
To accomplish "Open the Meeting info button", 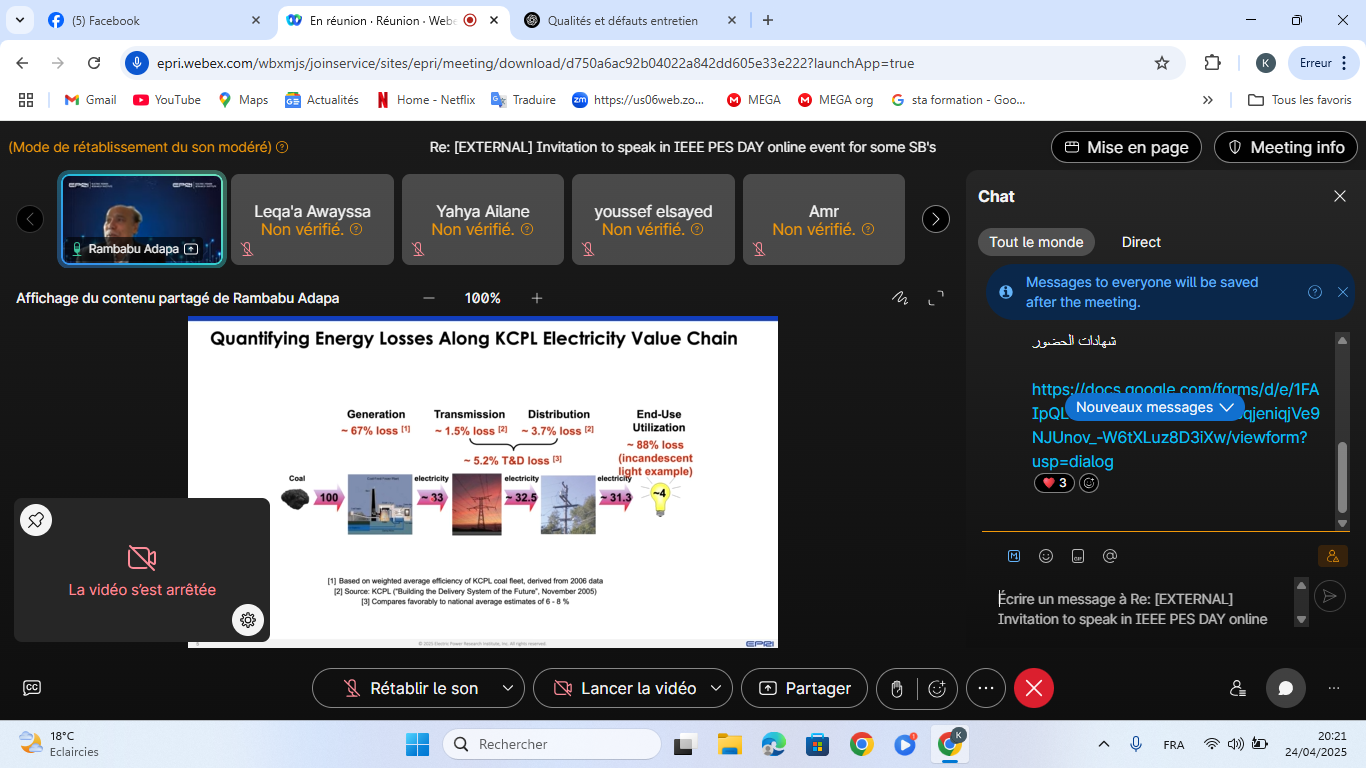I will [x=1285, y=147].
